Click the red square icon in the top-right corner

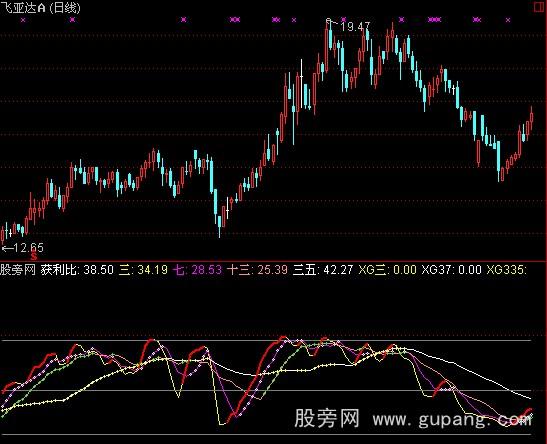(540, 8)
